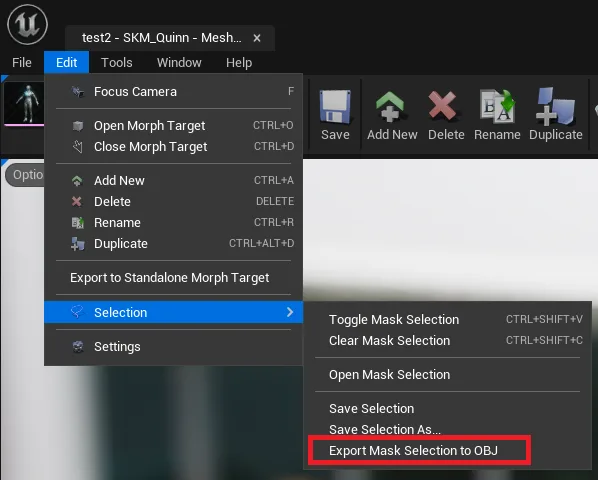Close the test2 - SKM_Quinn tab

pos(257,38)
